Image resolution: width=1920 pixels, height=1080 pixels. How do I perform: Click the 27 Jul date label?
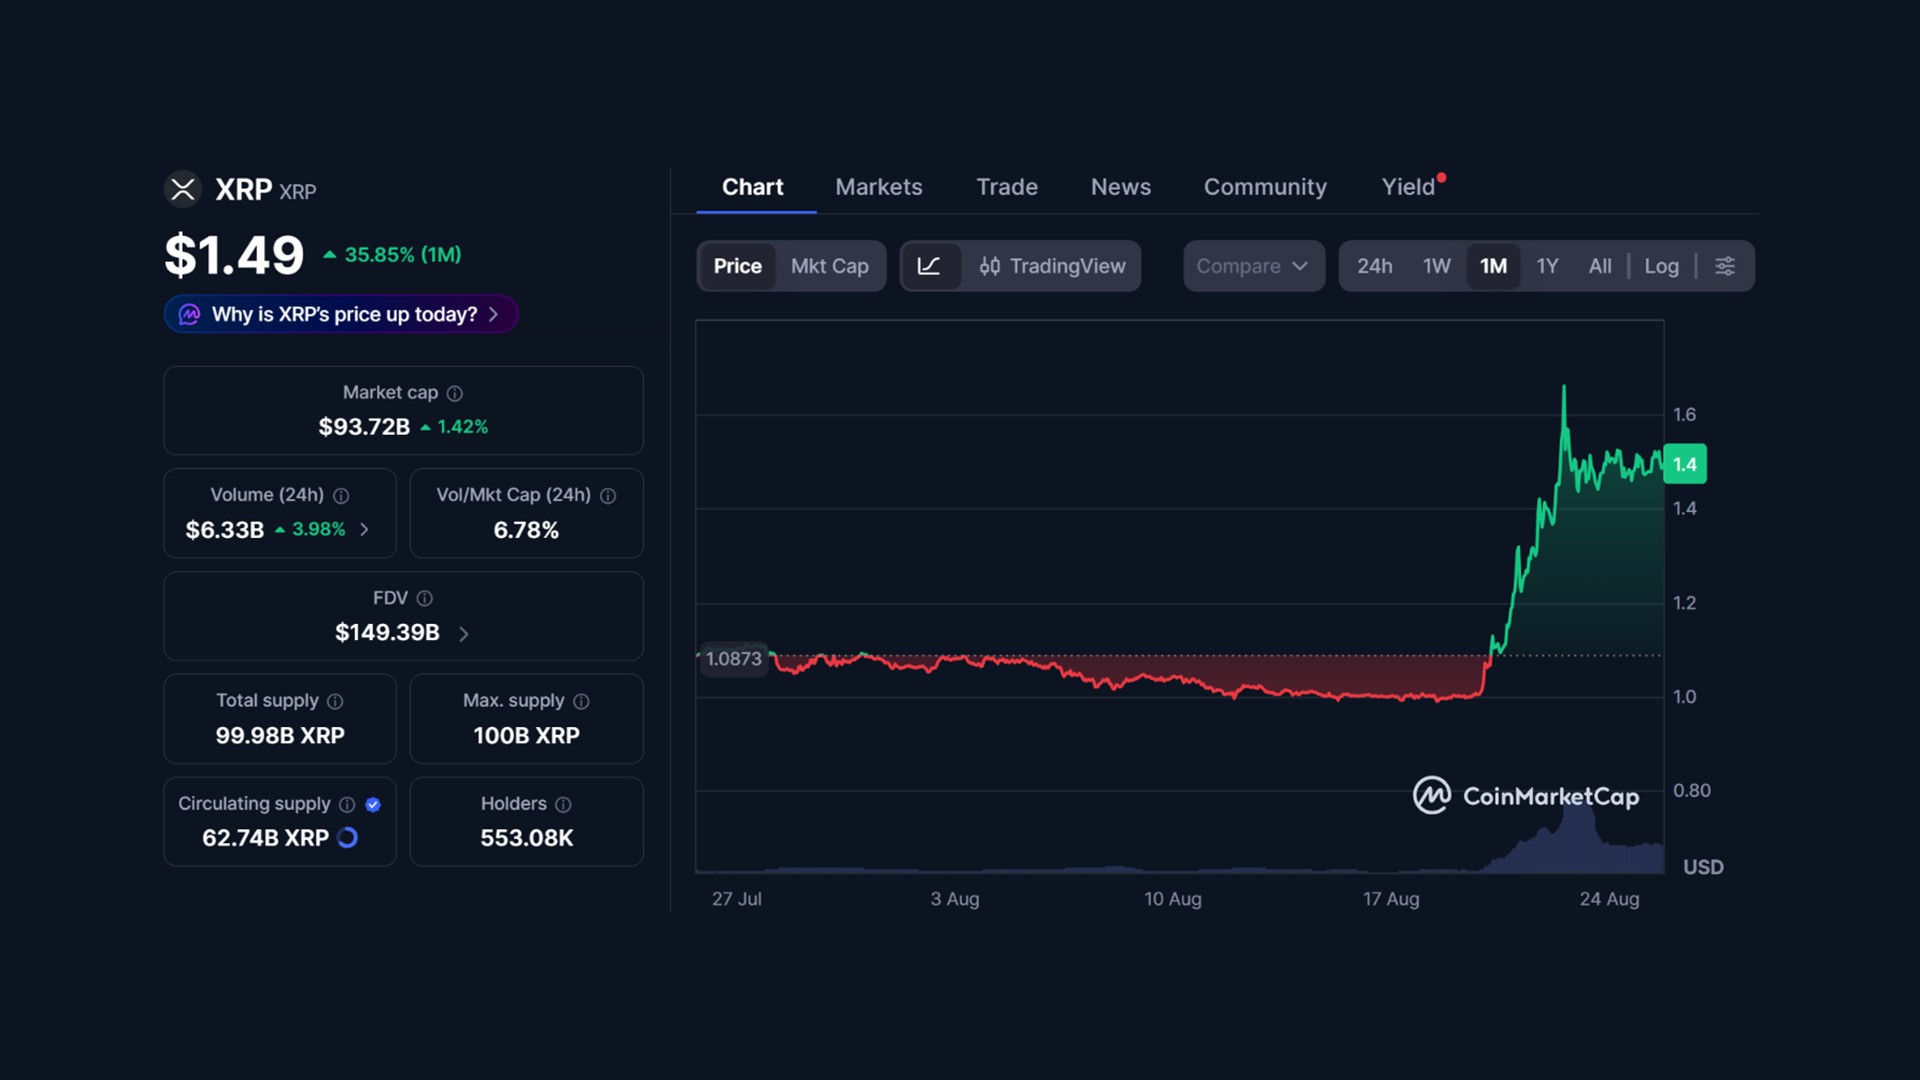(737, 899)
